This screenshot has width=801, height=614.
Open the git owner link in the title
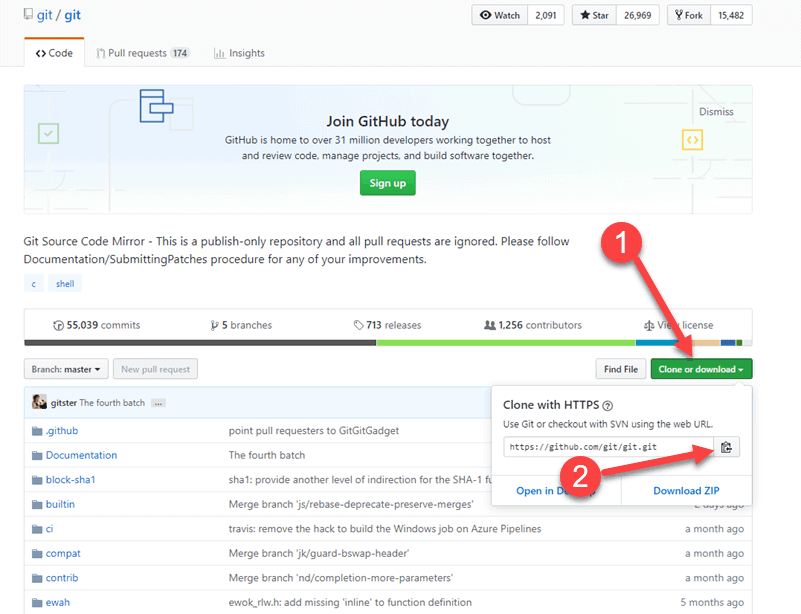point(44,15)
